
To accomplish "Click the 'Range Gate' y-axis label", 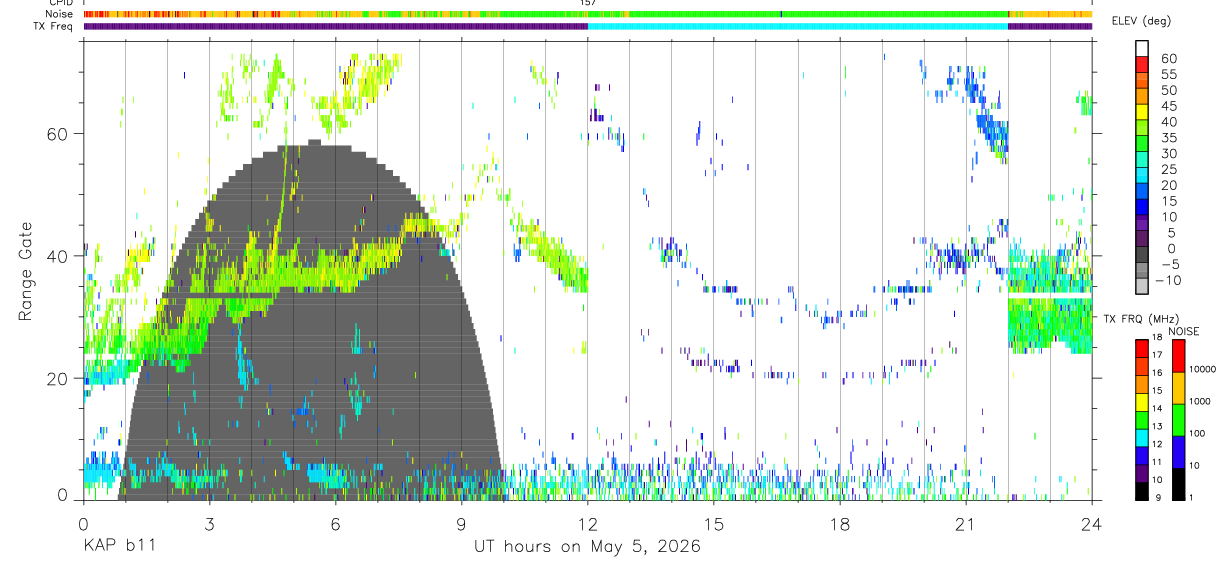I will tap(25, 270).
